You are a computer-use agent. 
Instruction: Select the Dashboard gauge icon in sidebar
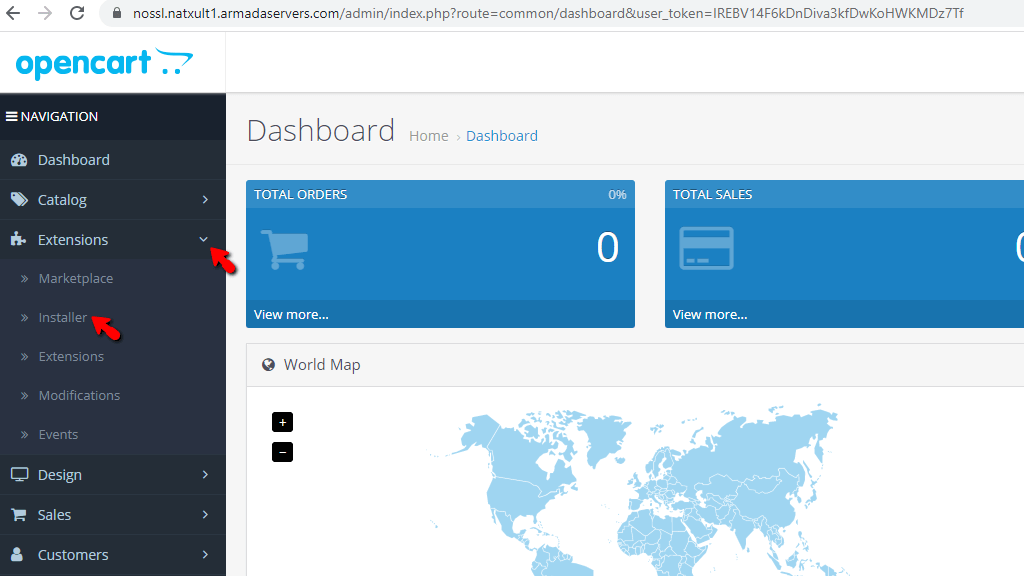click(20, 159)
